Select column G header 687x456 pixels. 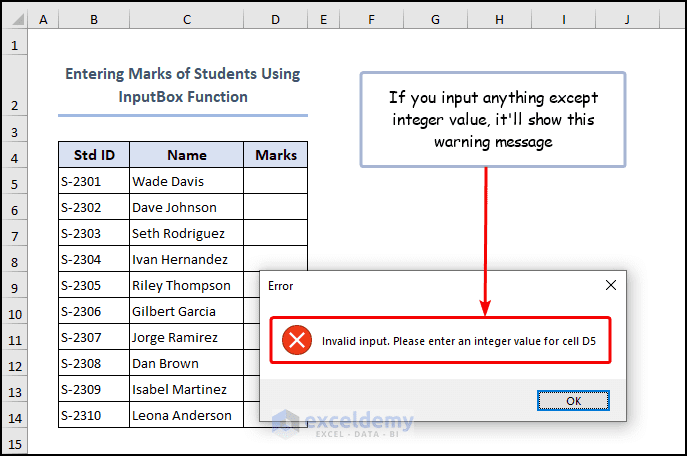tap(435, 19)
